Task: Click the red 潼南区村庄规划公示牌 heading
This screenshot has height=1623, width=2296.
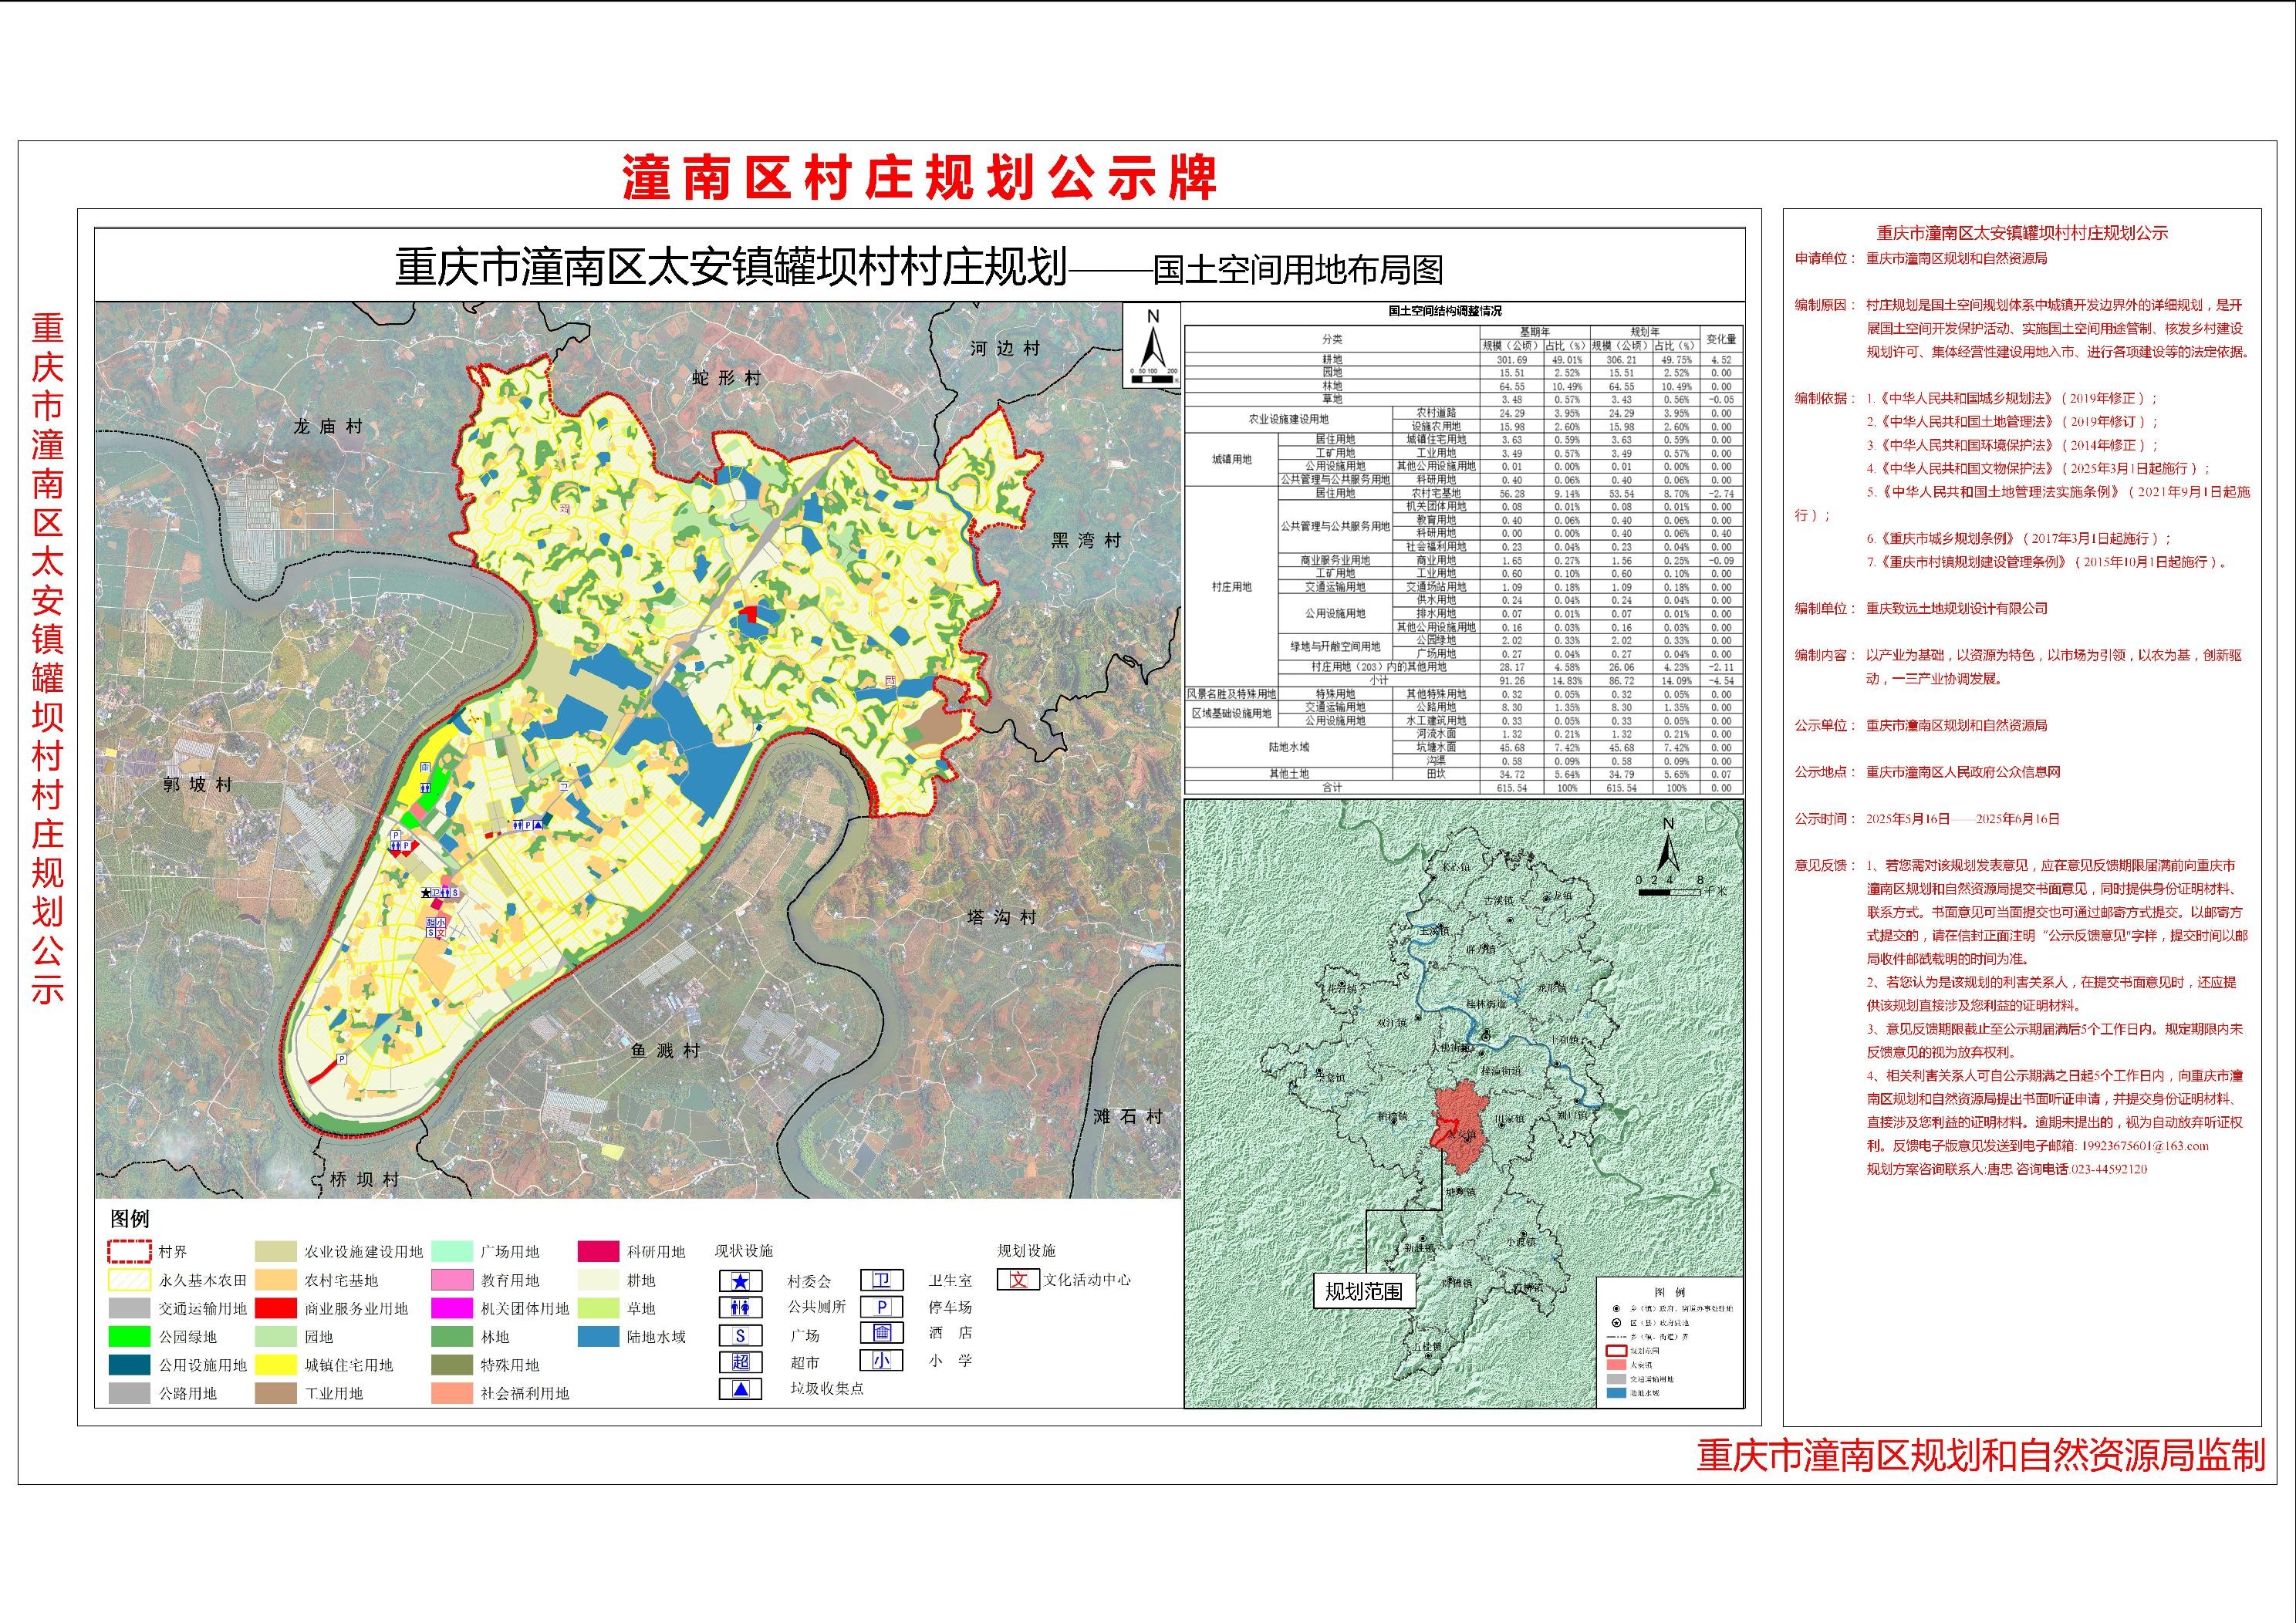Action: pos(919,177)
